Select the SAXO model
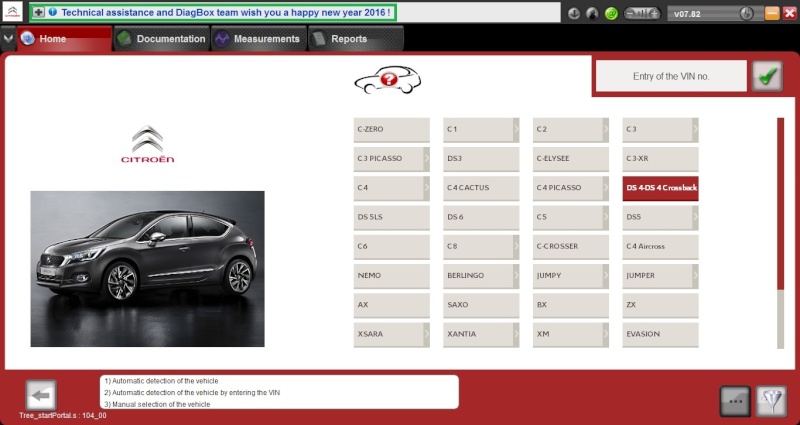 [x=481, y=305]
